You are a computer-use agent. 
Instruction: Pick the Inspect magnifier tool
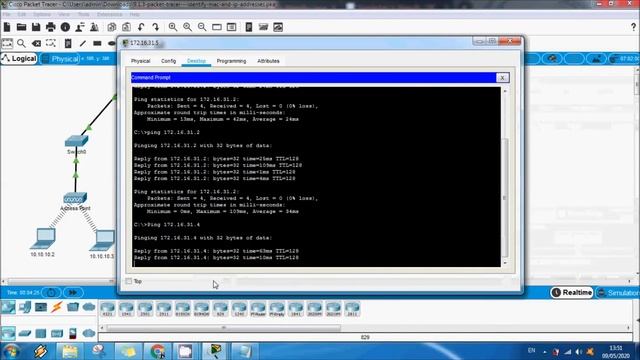(21, 43)
